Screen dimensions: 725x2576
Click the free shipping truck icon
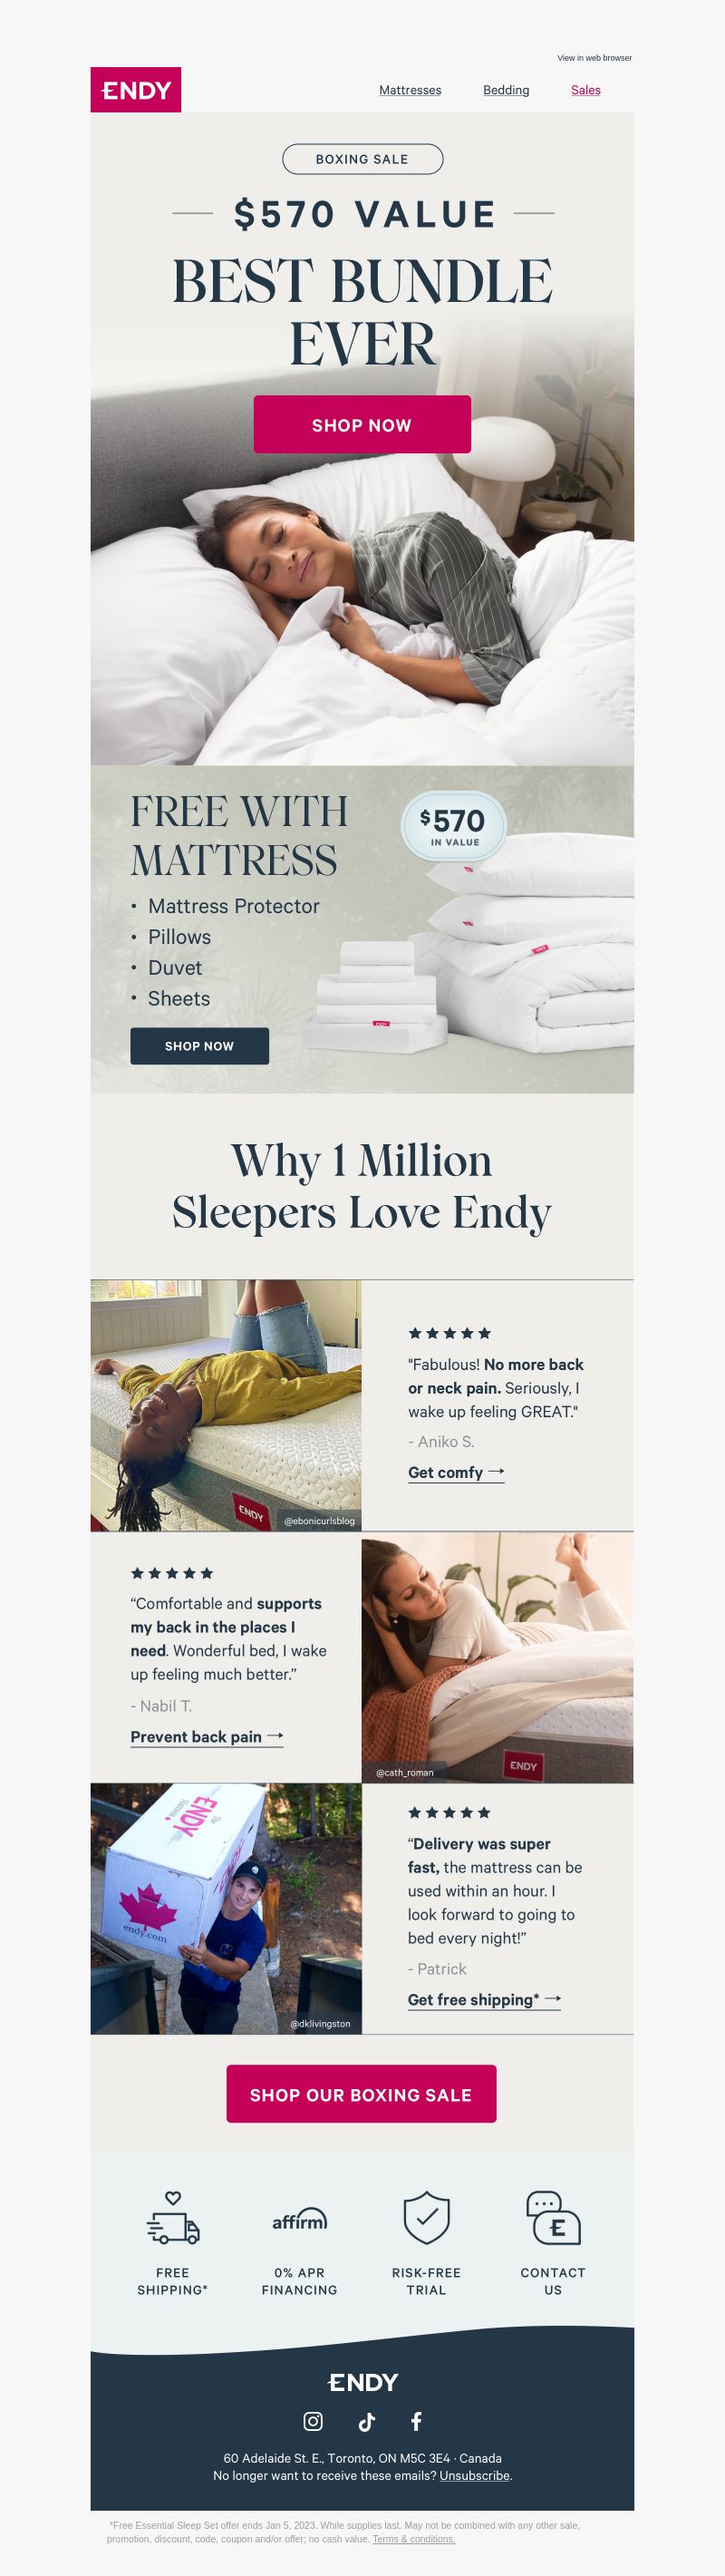[x=173, y=2219]
